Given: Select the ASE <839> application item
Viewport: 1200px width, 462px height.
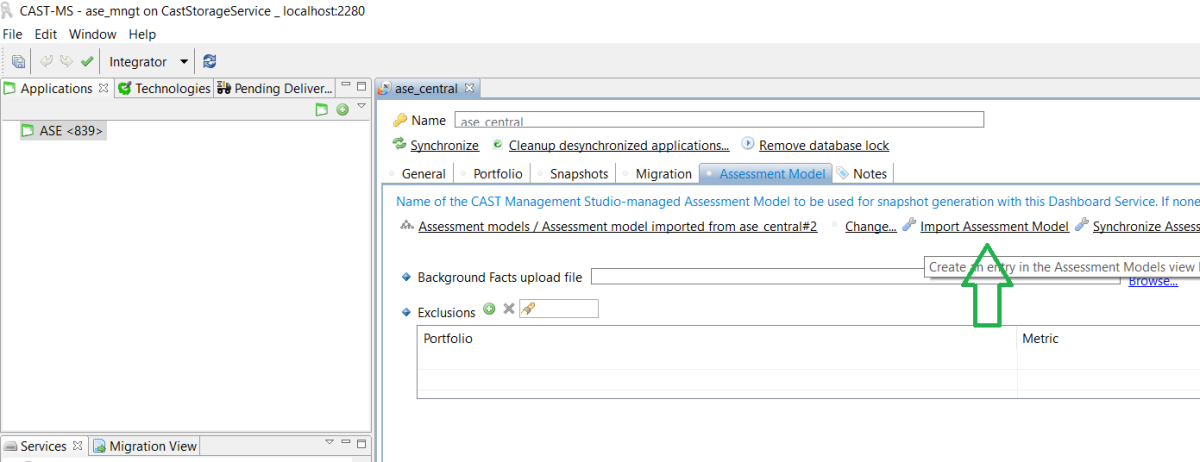Looking at the screenshot, I should pos(70,130).
